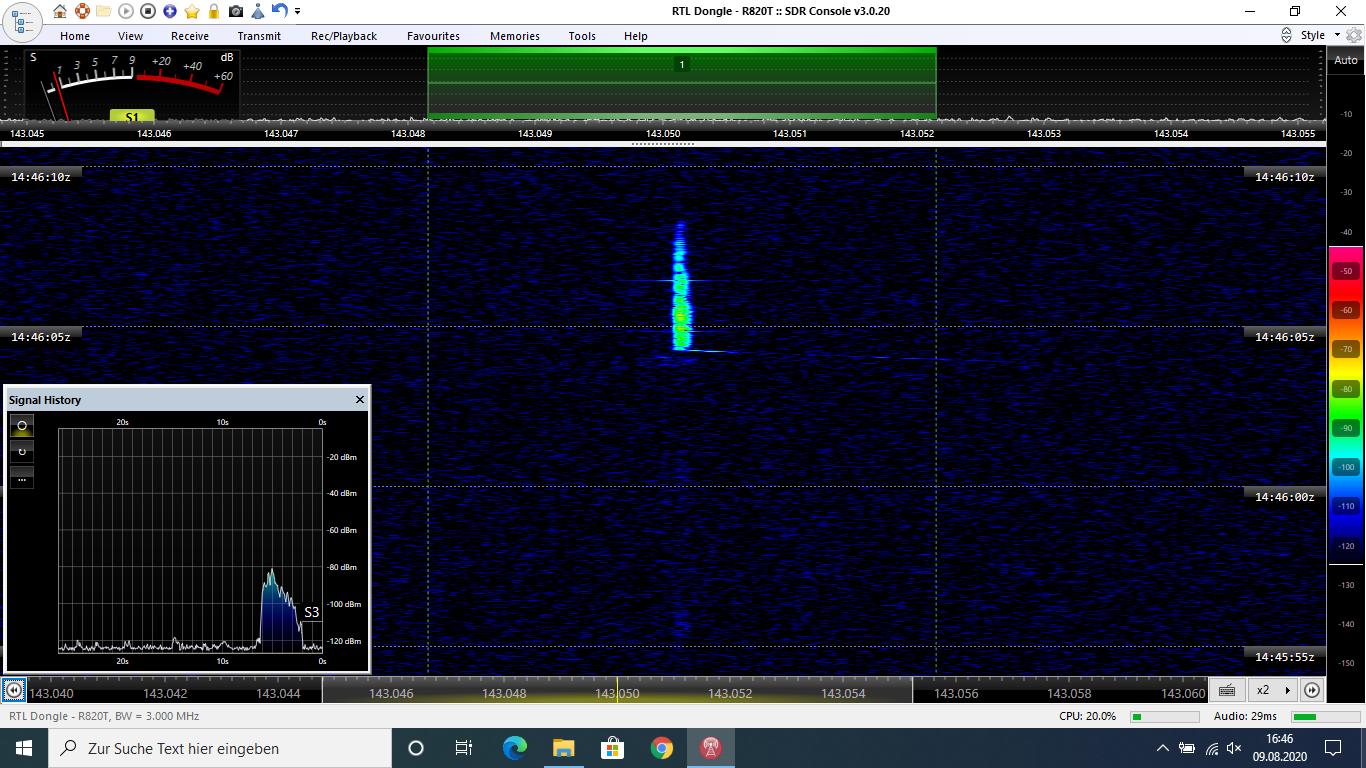Show hidden system tray icons
1366x768 pixels.
click(1162, 748)
